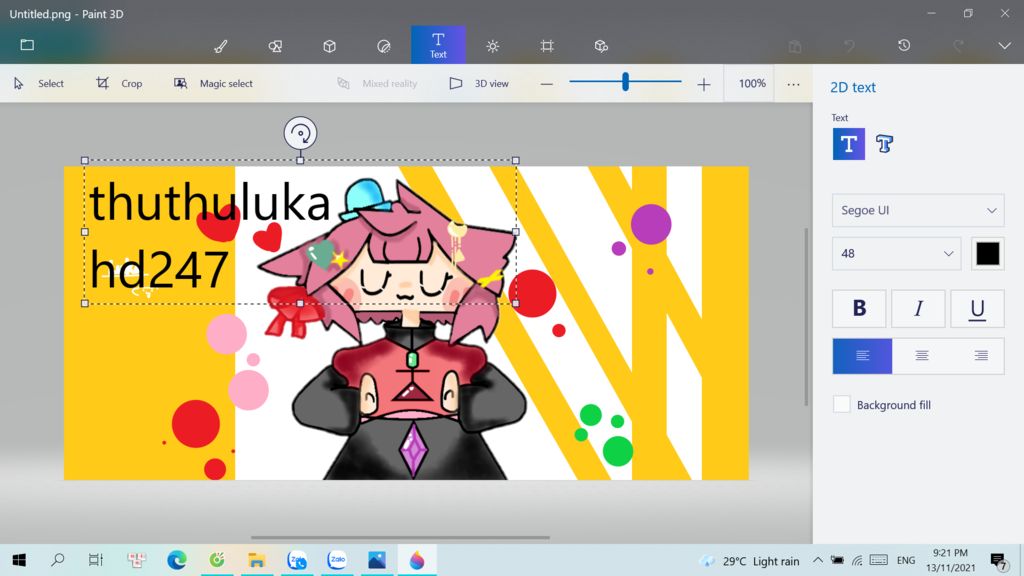Activate Magic select
This screenshot has width=1024, height=576.
(x=213, y=84)
